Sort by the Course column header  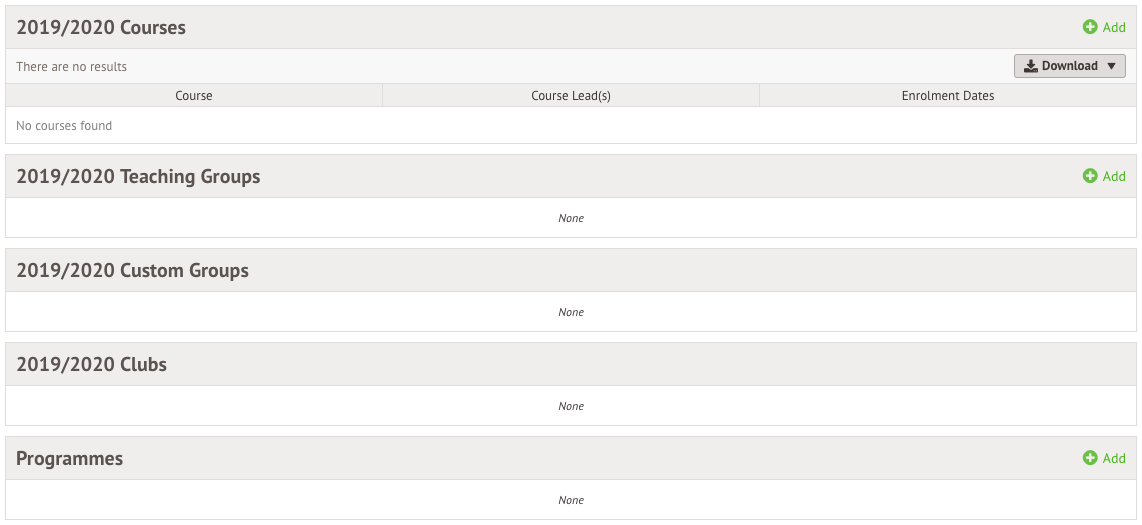(194, 95)
